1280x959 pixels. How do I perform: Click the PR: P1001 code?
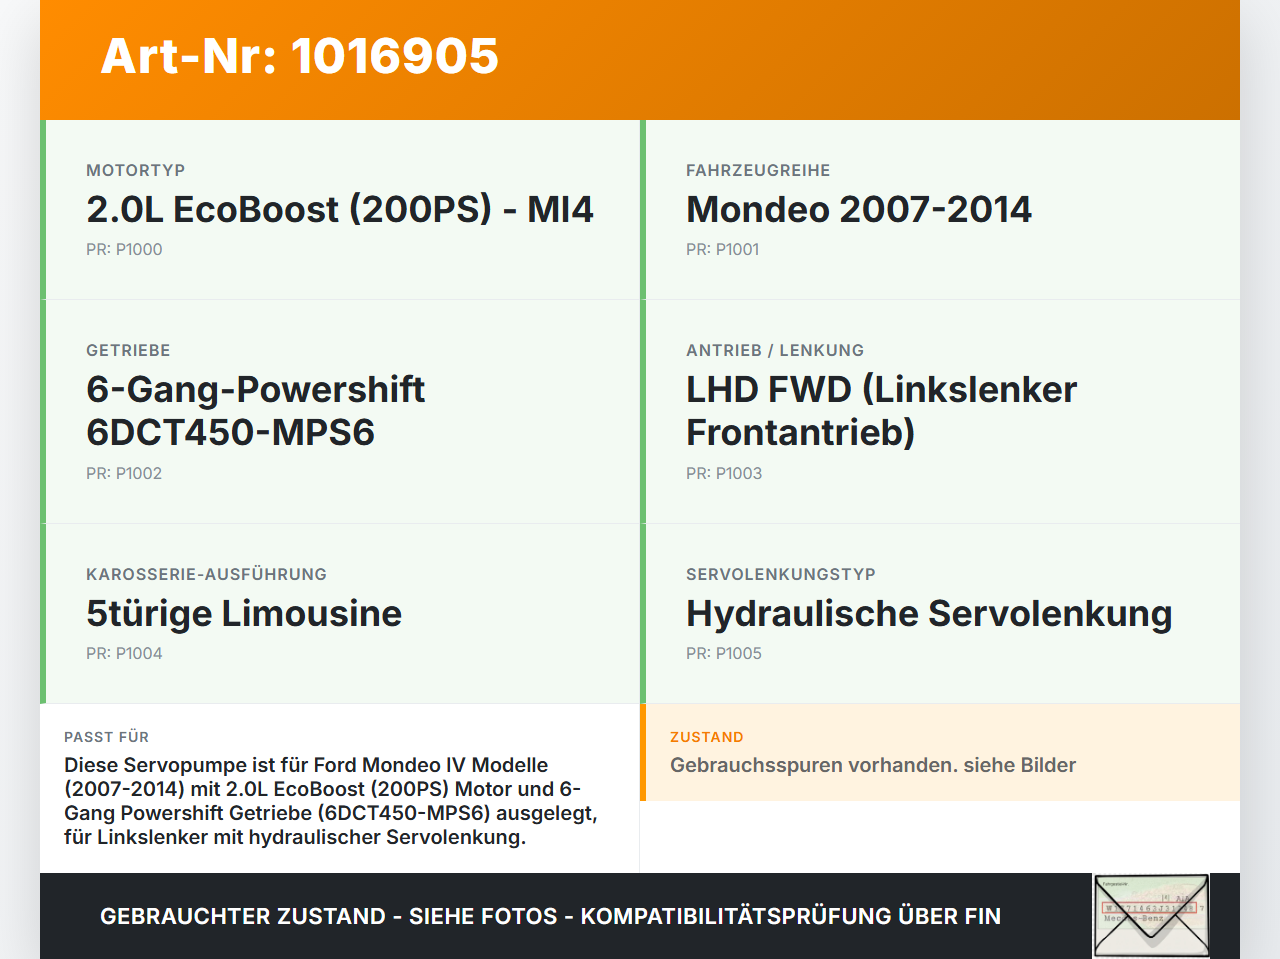click(723, 250)
